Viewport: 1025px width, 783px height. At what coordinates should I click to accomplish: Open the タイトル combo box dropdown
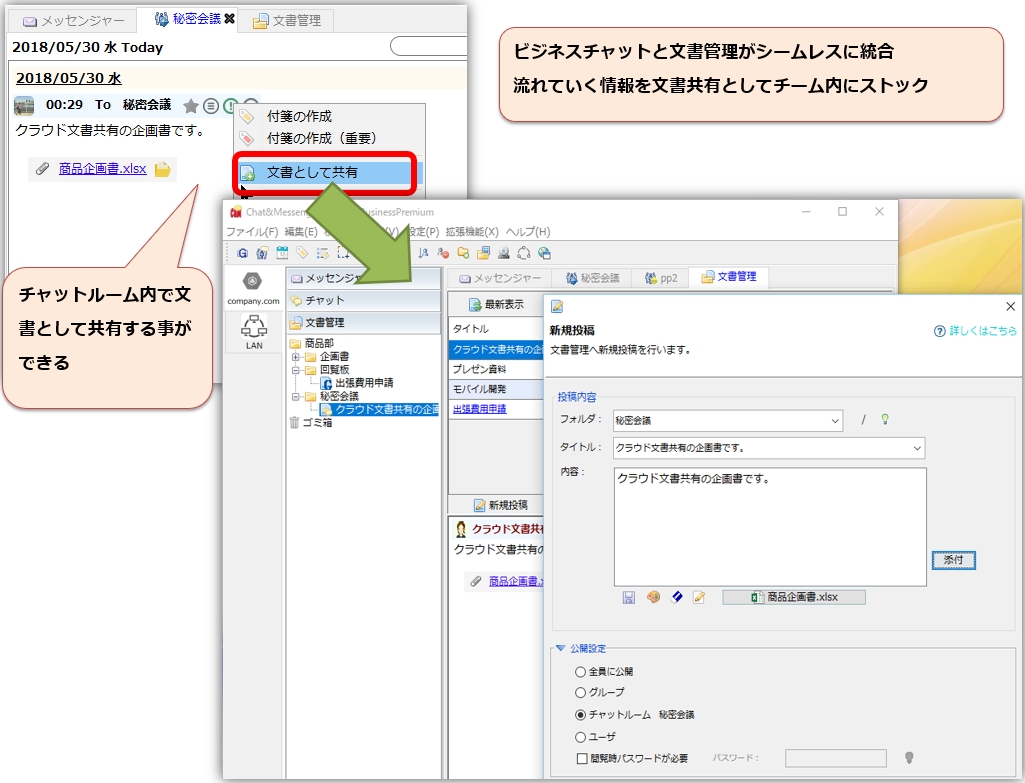[917, 449]
